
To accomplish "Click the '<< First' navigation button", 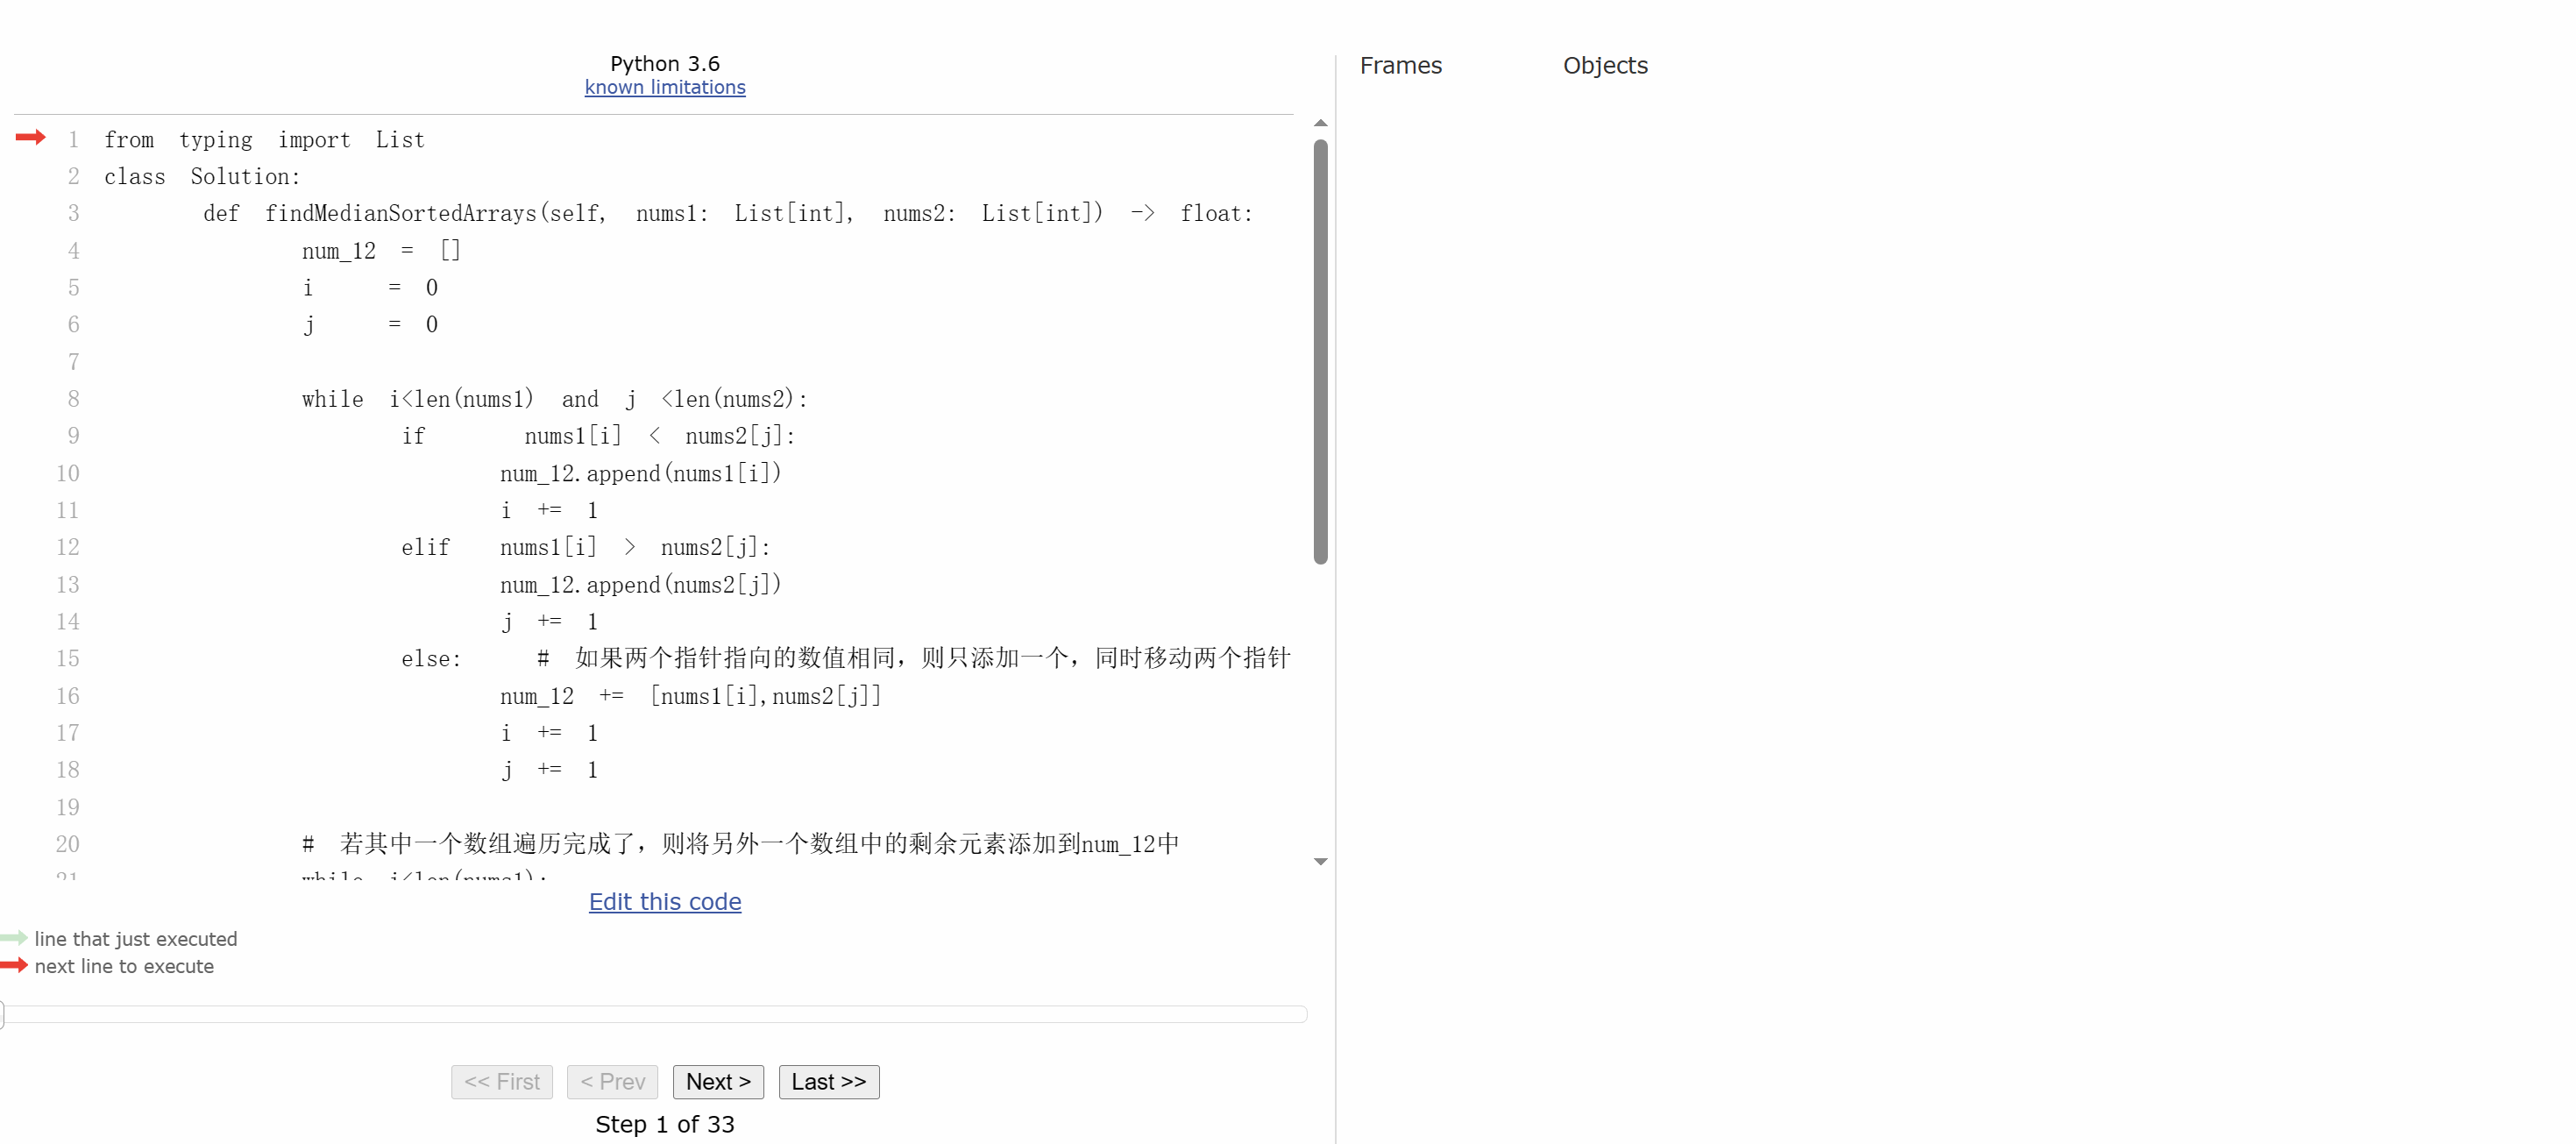I will coord(501,1082).
